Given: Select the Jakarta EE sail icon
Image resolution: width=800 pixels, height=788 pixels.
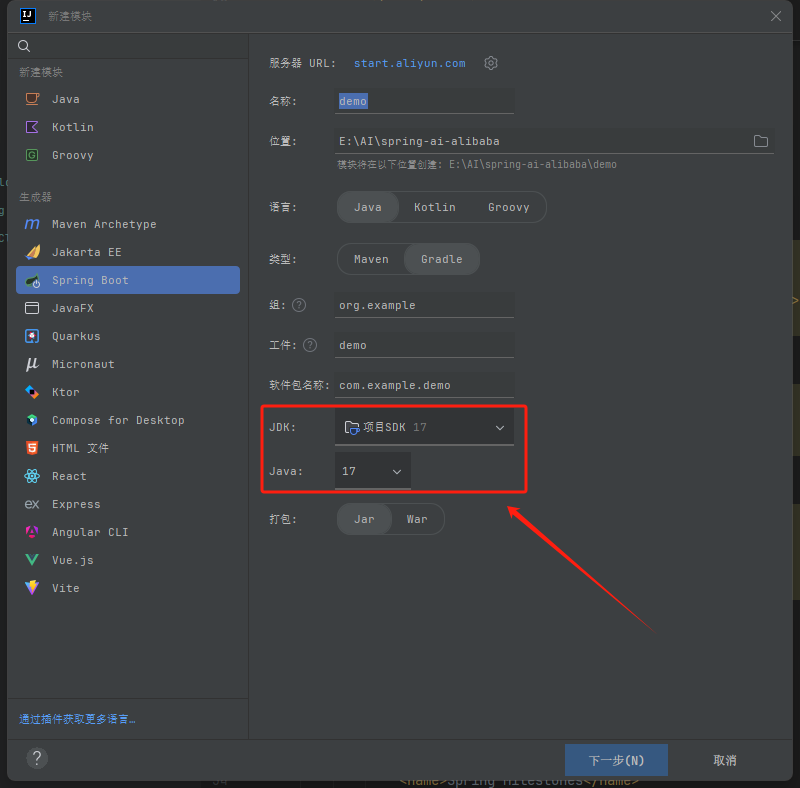Looking at the screenshot, I should (x=32, y=252).
